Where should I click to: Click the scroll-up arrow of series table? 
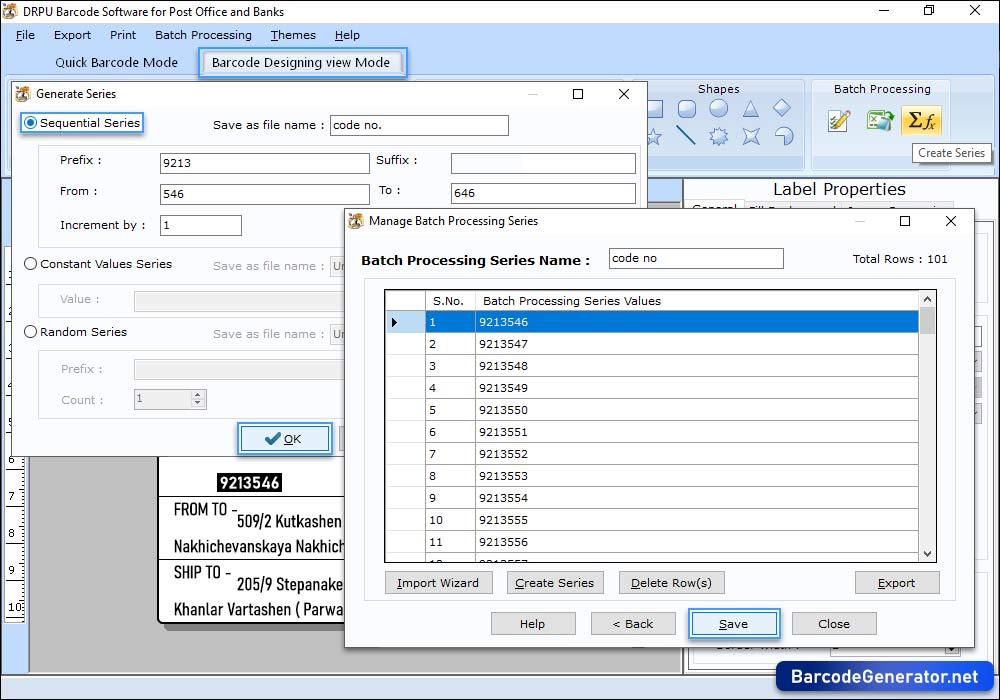[x=927, y=299]
